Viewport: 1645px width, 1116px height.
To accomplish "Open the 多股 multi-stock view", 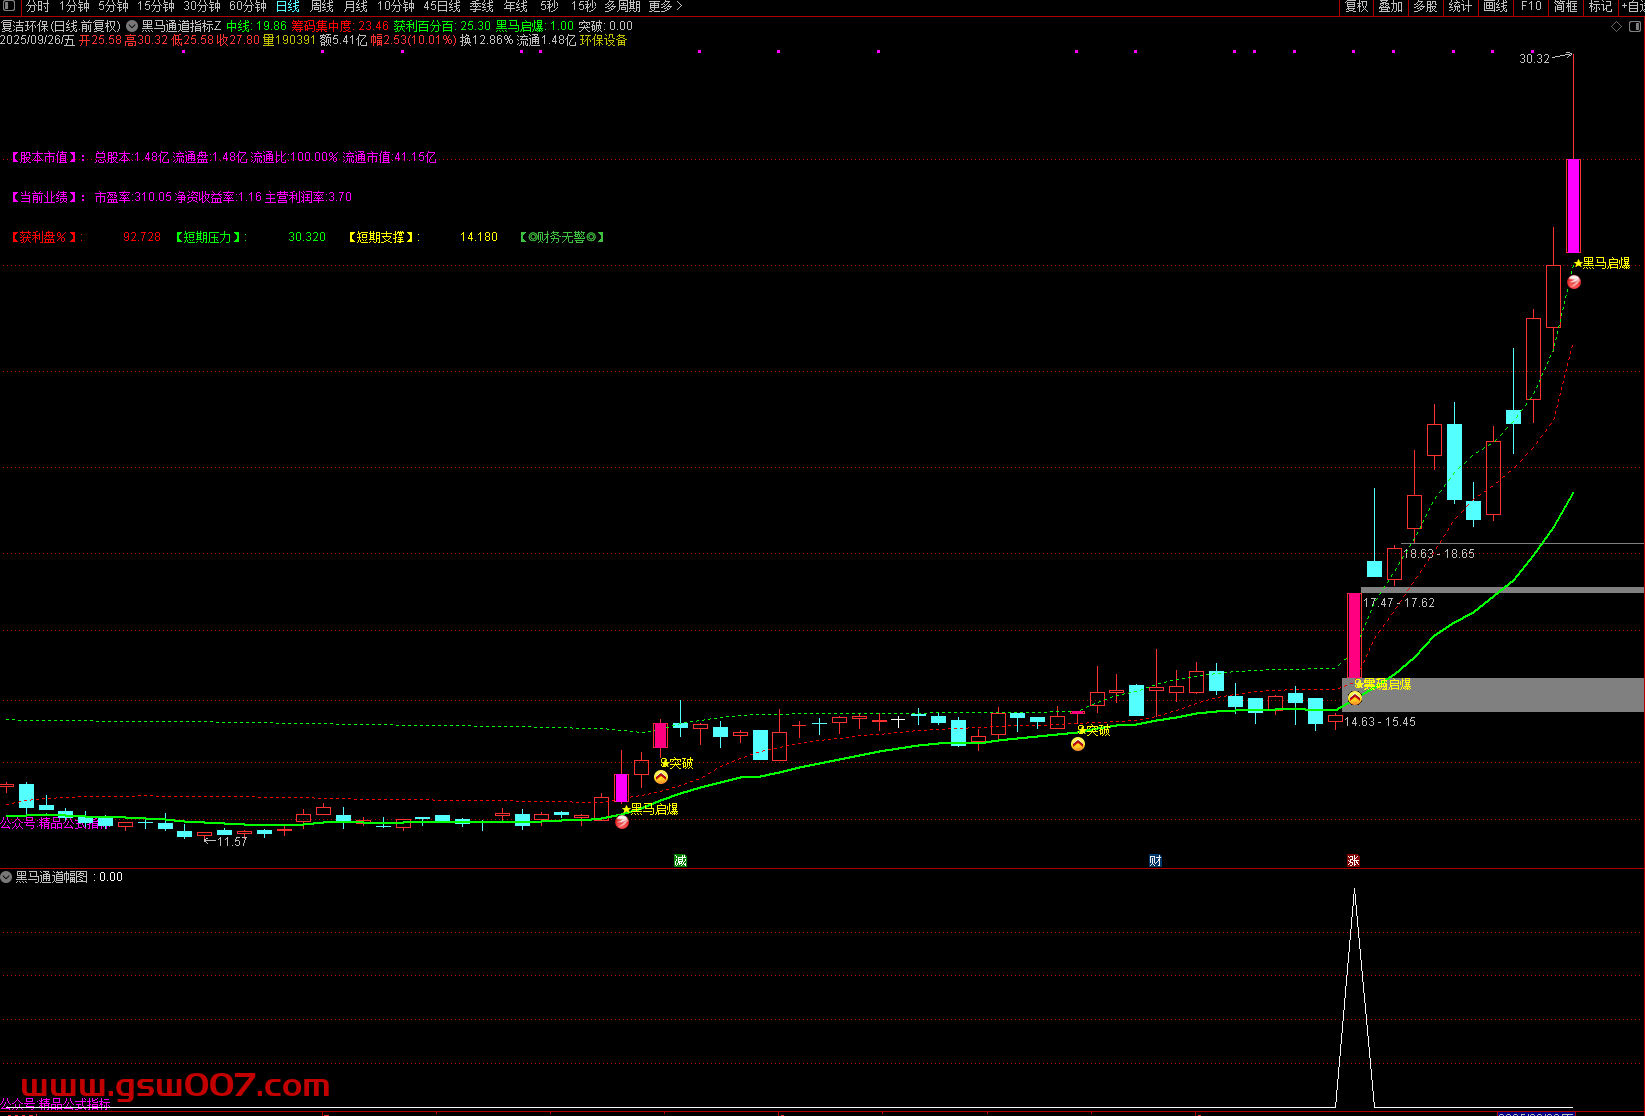I will [x=1425, y=6].
